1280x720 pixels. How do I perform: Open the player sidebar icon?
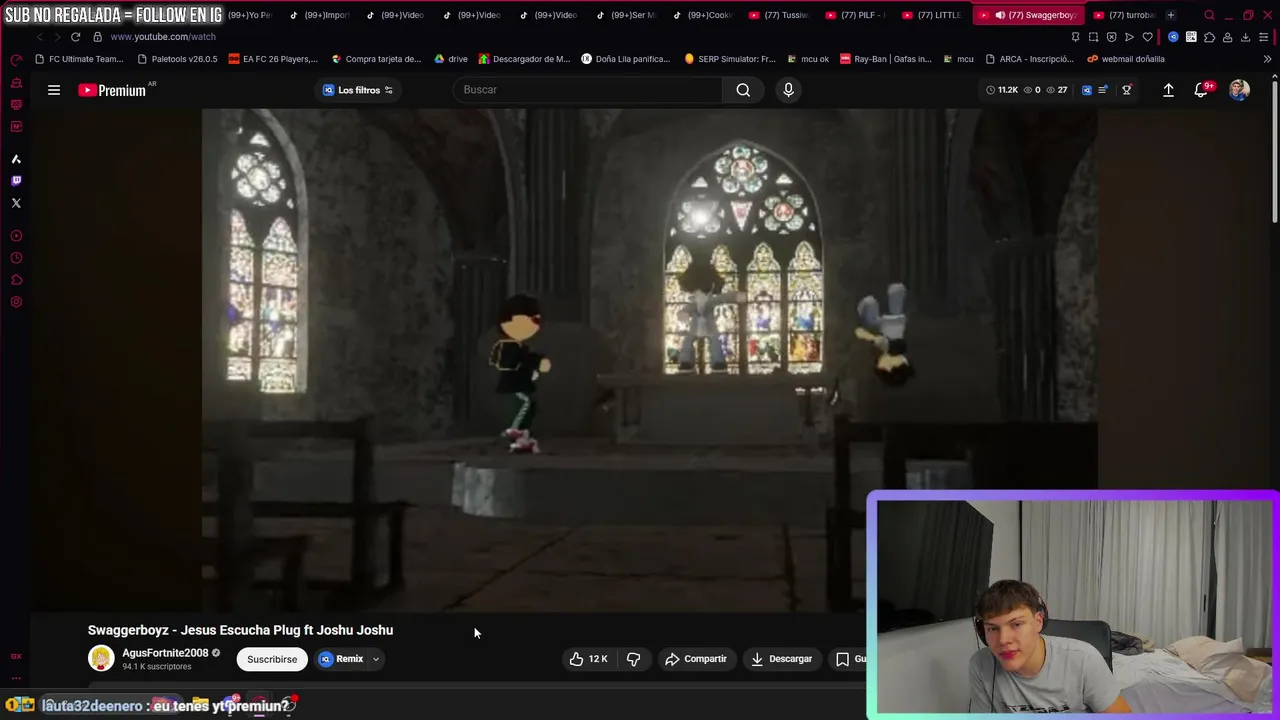pos(16,236)
